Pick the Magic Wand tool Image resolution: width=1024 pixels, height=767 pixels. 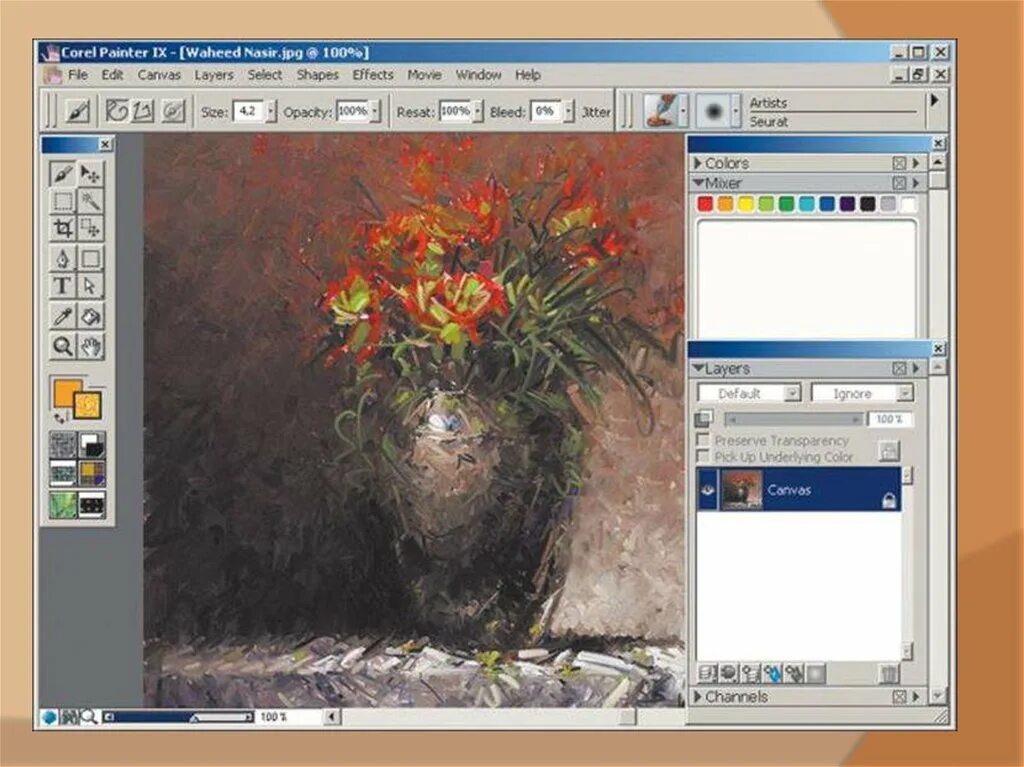coord(91,201)
